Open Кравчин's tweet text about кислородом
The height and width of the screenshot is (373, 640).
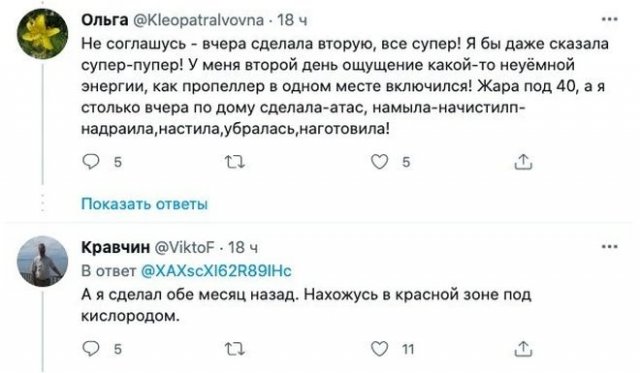coord(306,305)
